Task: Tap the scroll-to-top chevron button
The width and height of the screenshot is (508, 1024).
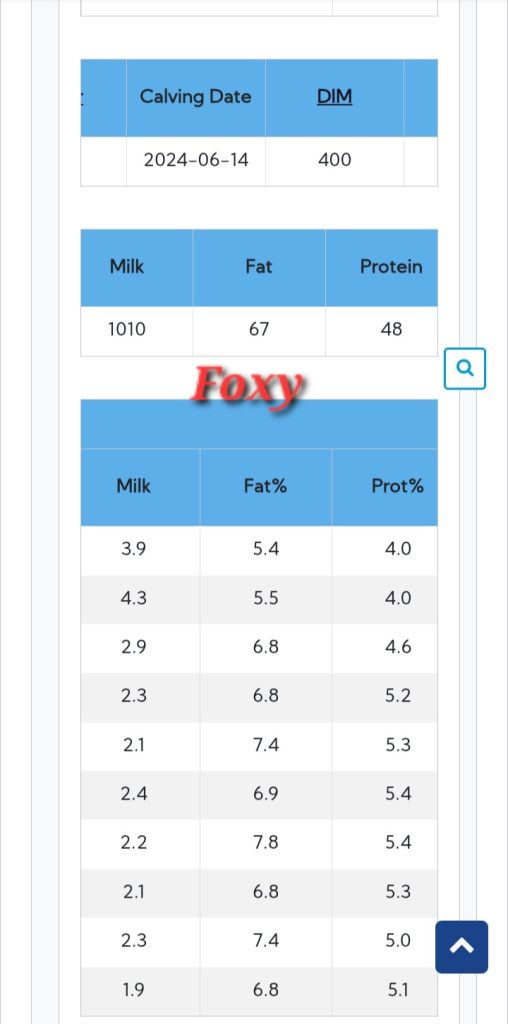Action: [461, 947]
